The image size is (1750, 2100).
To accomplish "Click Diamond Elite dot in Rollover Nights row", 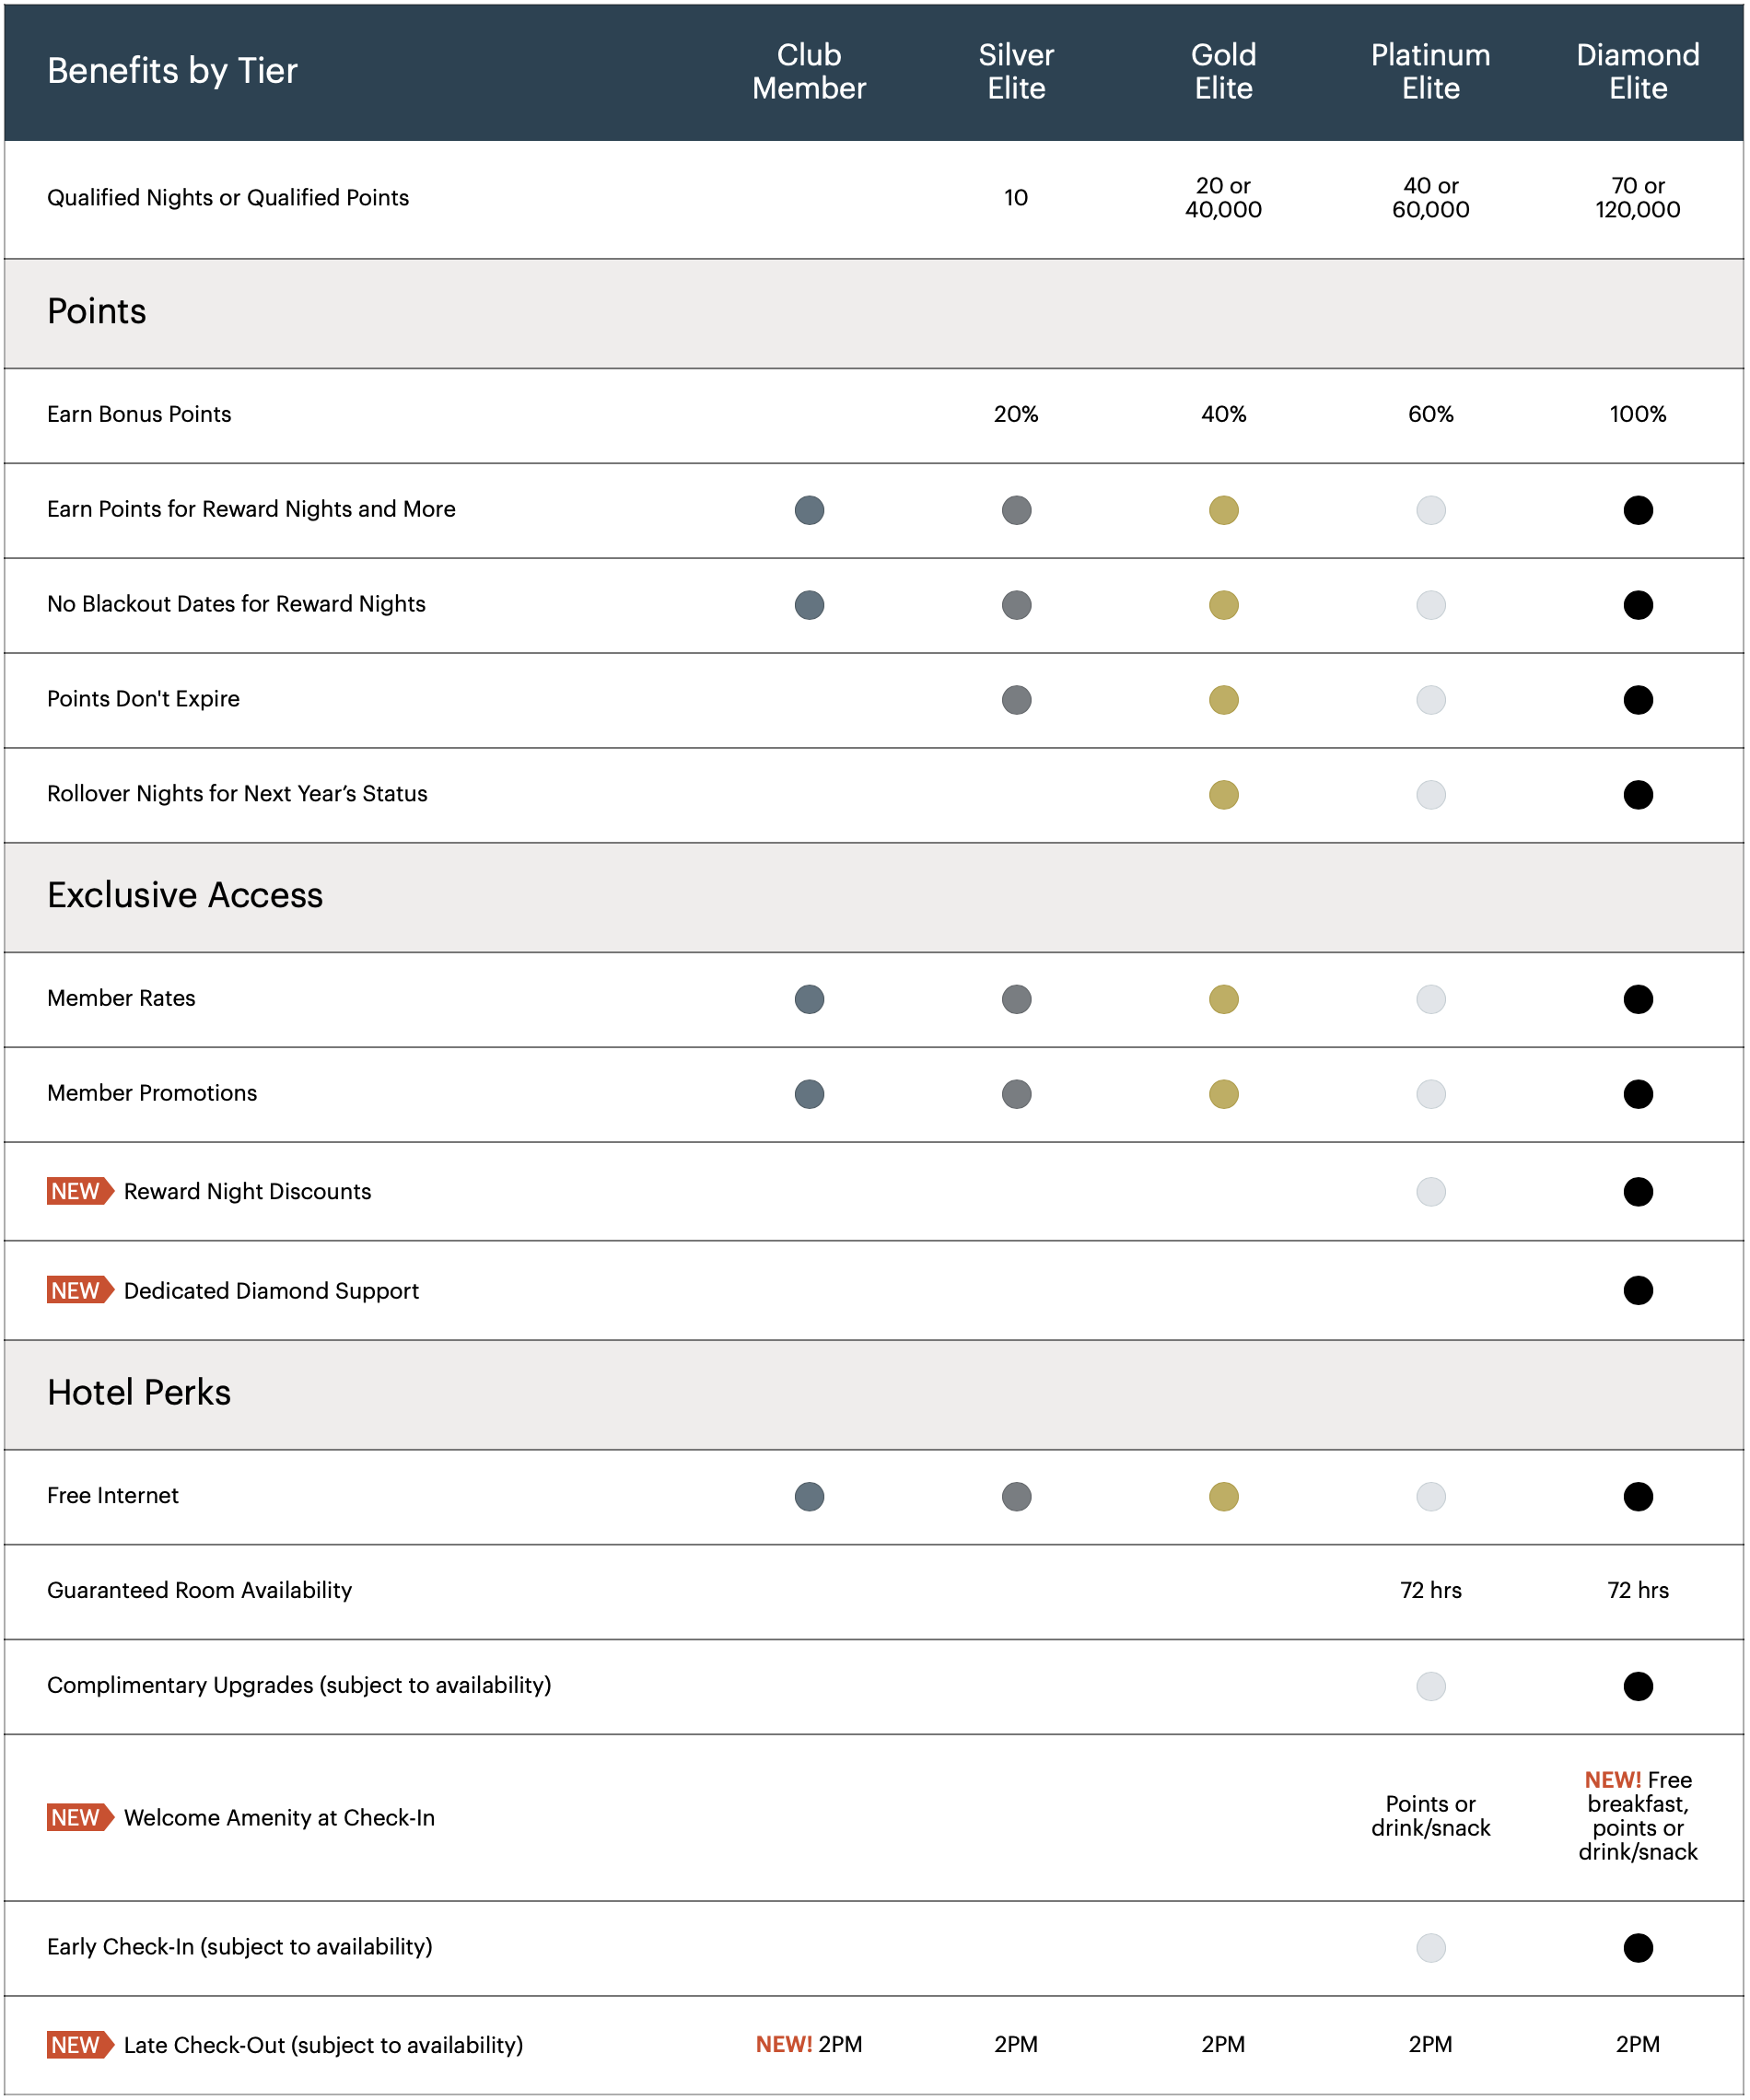I will tap(1637, 795).
